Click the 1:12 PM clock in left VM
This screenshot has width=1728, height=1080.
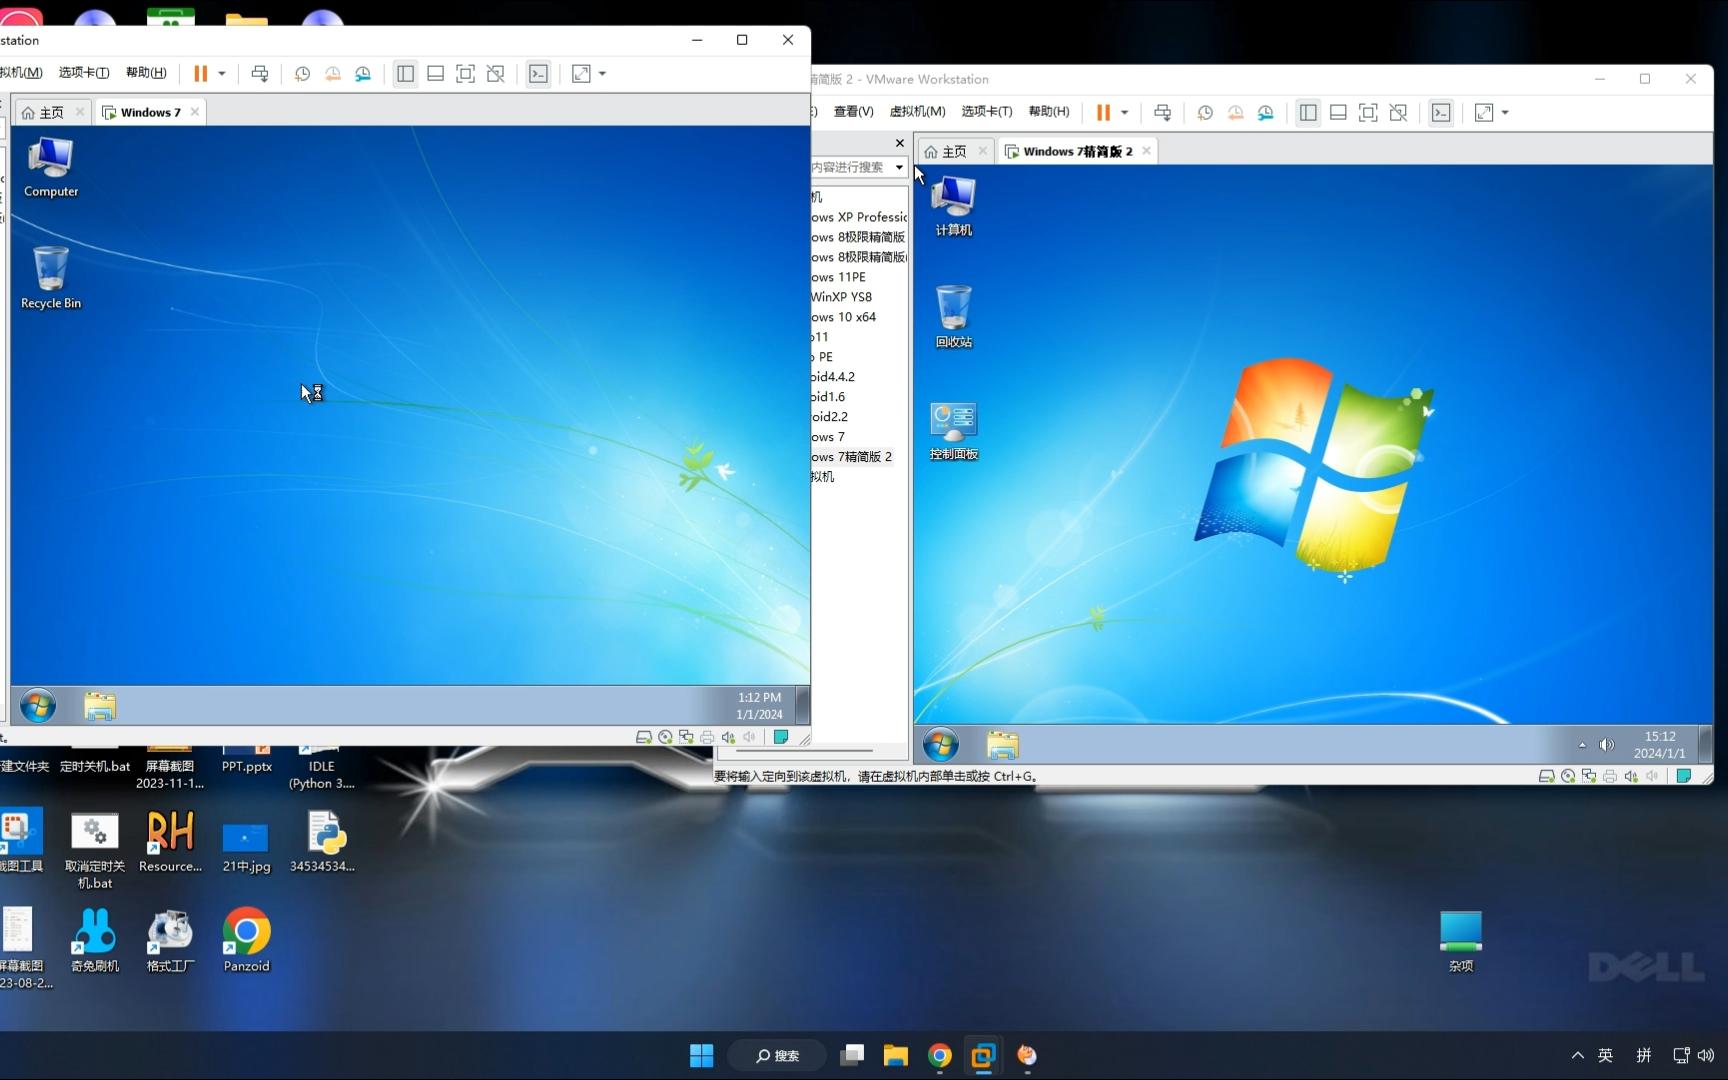click(x=760, y=706)
